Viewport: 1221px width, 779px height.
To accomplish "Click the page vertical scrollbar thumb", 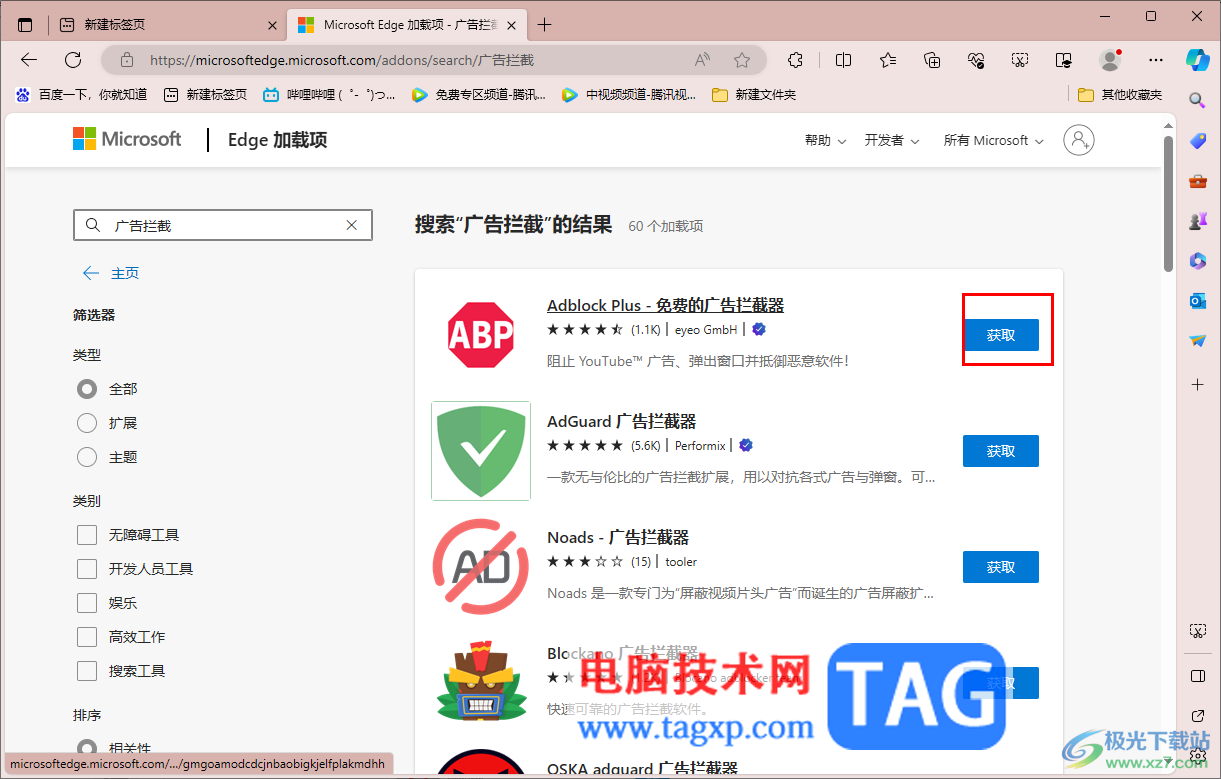I will point(1168,203).
